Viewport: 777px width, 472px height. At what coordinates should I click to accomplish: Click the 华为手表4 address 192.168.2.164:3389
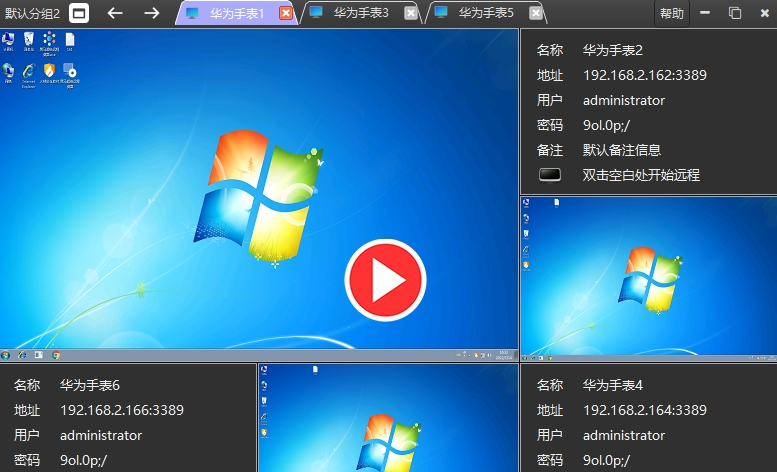(x=645, y=410)
